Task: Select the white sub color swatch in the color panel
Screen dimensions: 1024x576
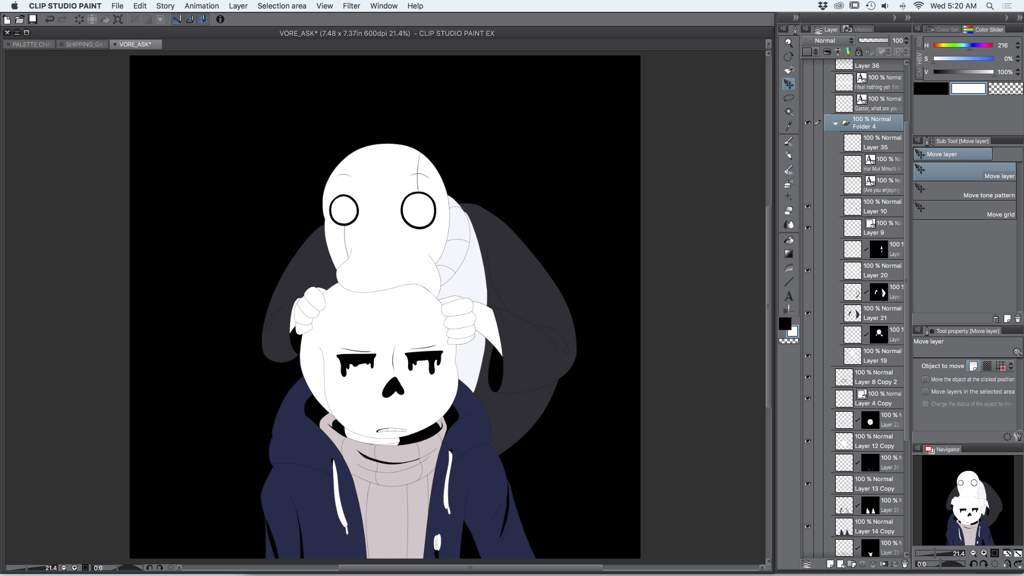Action: (x=968, y=88)
